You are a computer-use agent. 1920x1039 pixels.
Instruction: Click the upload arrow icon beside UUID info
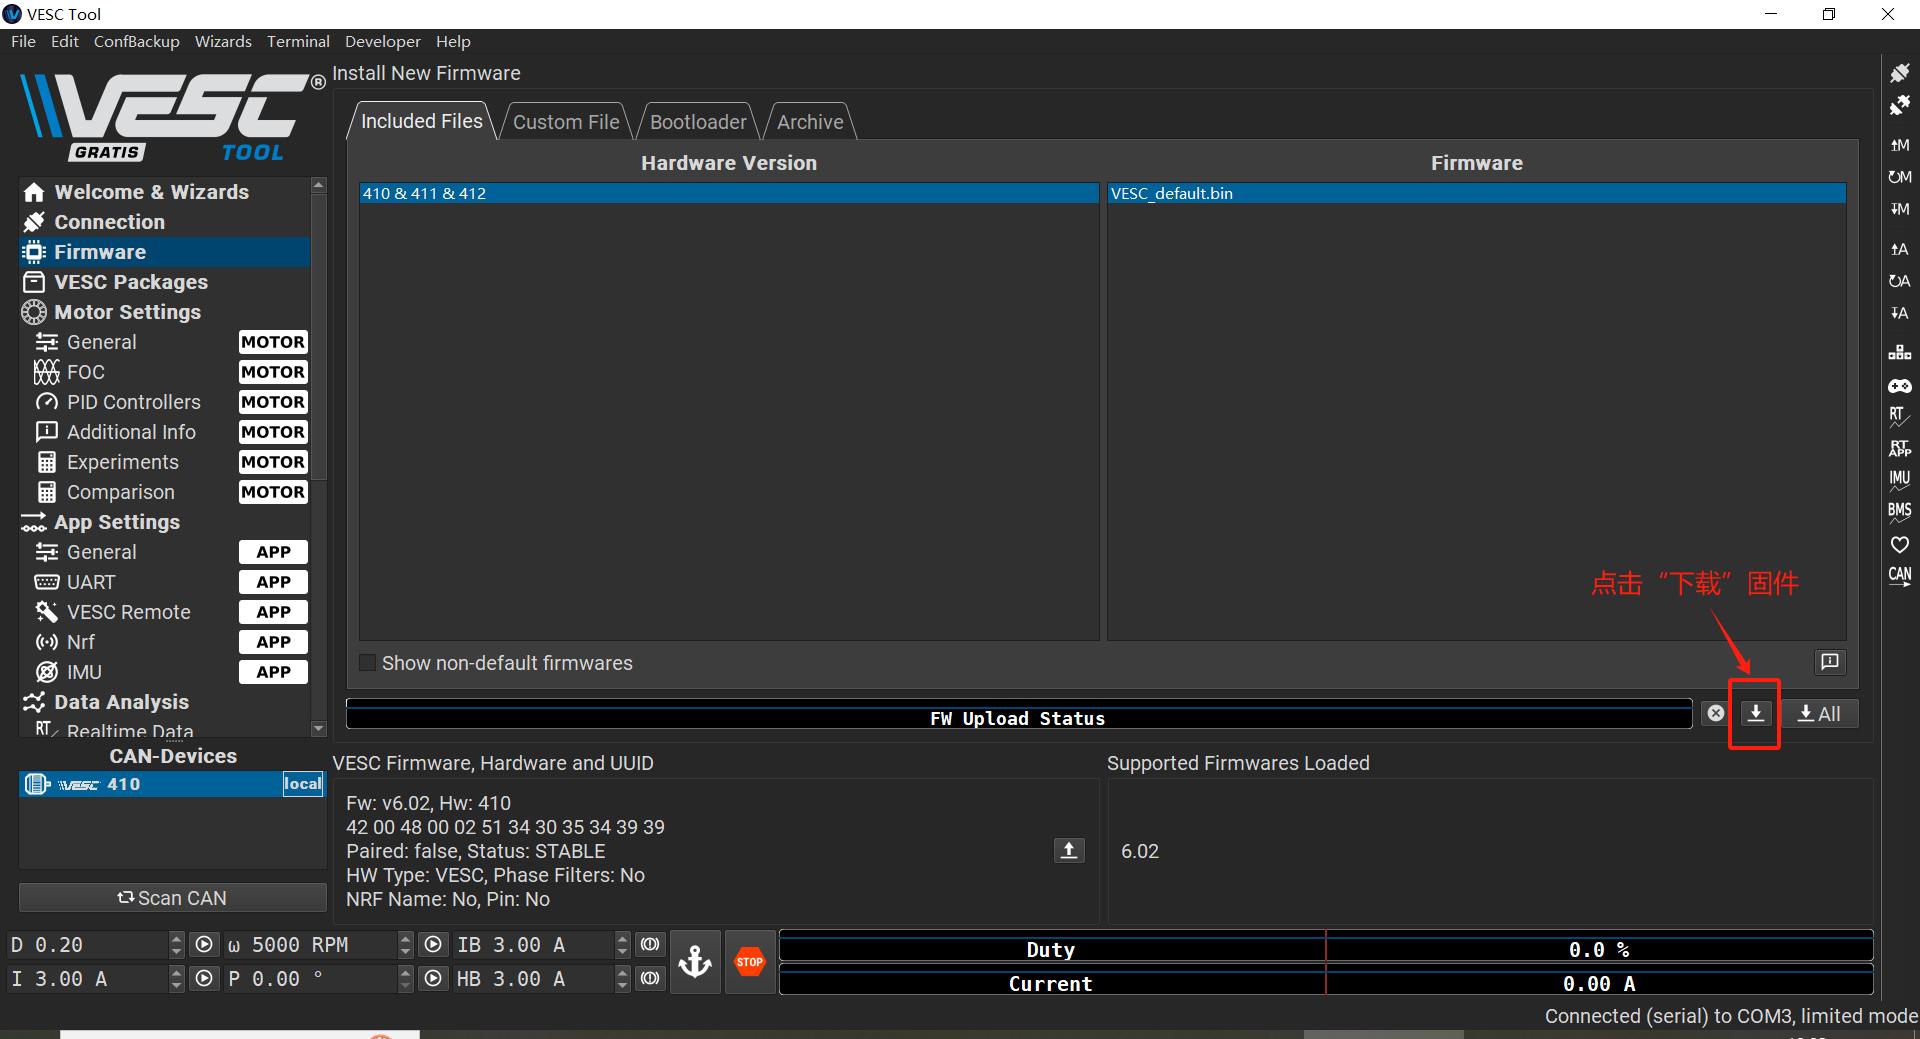click(x=1069, y=850)
